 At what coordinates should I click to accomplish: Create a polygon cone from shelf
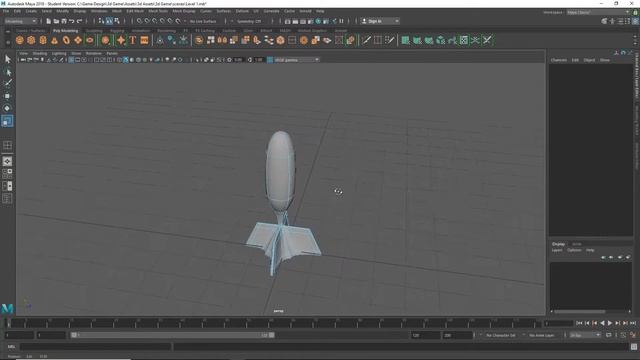click(x=54, y=40)
